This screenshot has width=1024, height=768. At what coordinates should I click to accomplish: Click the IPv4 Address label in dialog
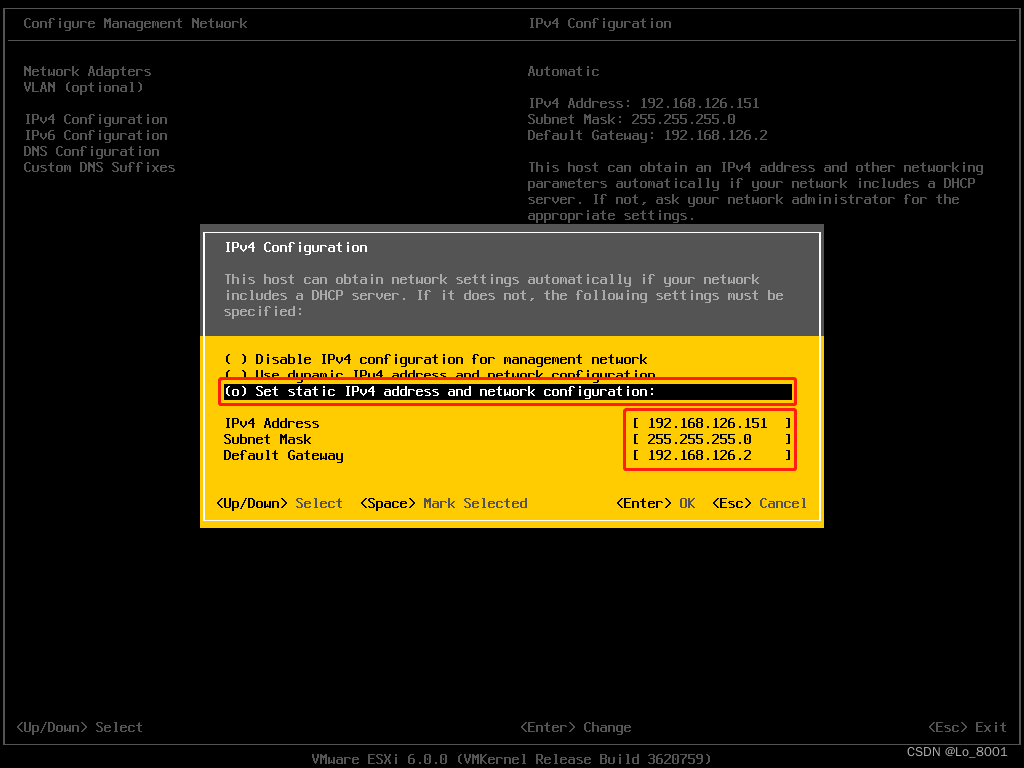pyautogui.click(x=272, y=423)
